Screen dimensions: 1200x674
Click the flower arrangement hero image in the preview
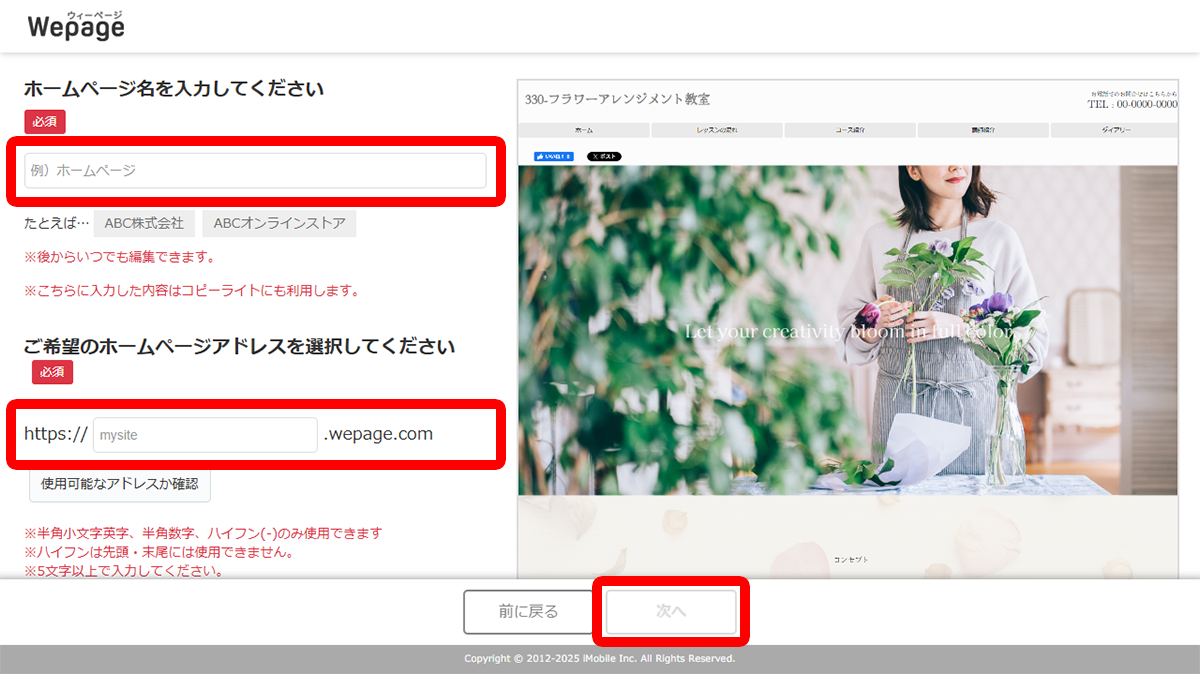[x=846, y=330]
